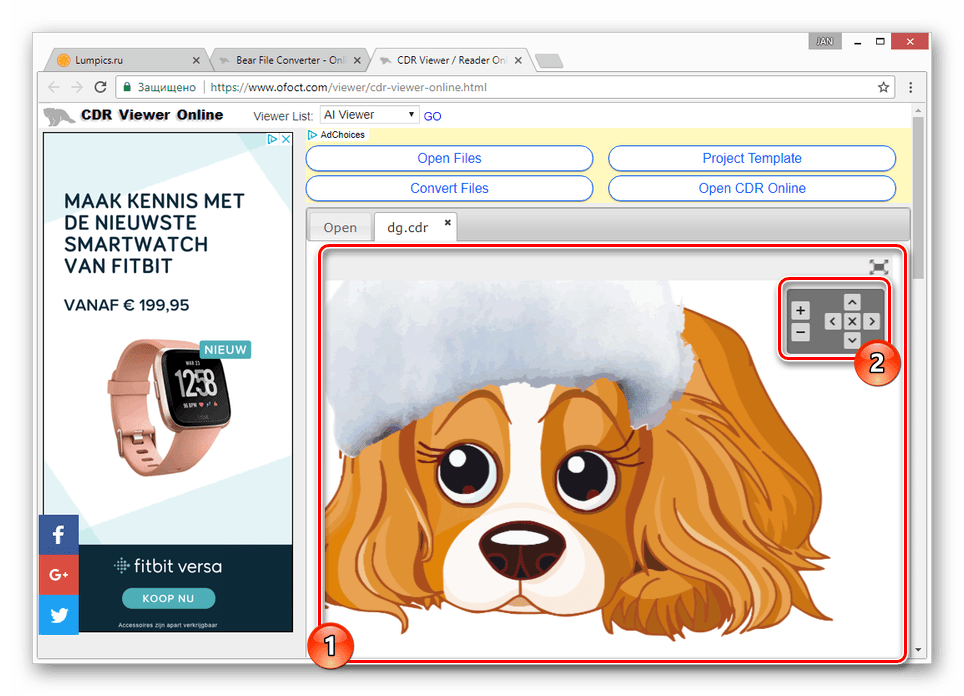The height and width of the screenshot is (696, 964).
Task: Pan the image down with the arrow
Action: pyautogui.click(x=851, y=339)
